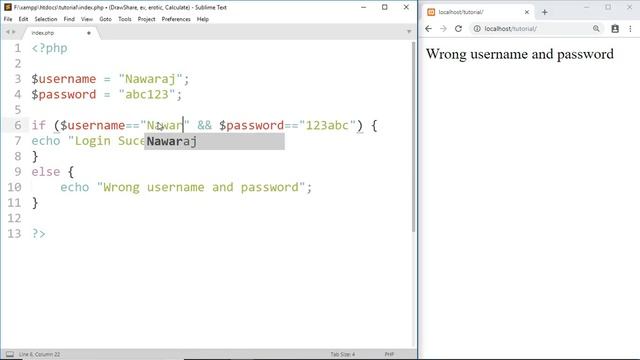Click the Wrong username and password page text

click(520, 54)
